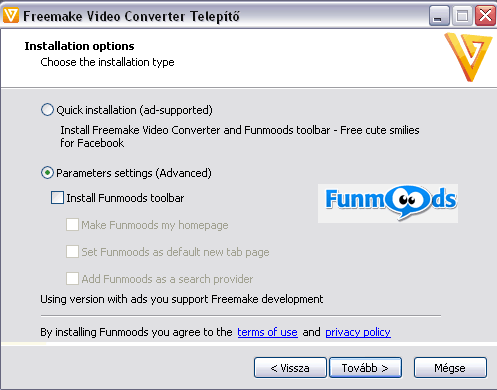Go back with the Vissza button
Viewport: 497px width, 390px height.
tap(290, 368)
